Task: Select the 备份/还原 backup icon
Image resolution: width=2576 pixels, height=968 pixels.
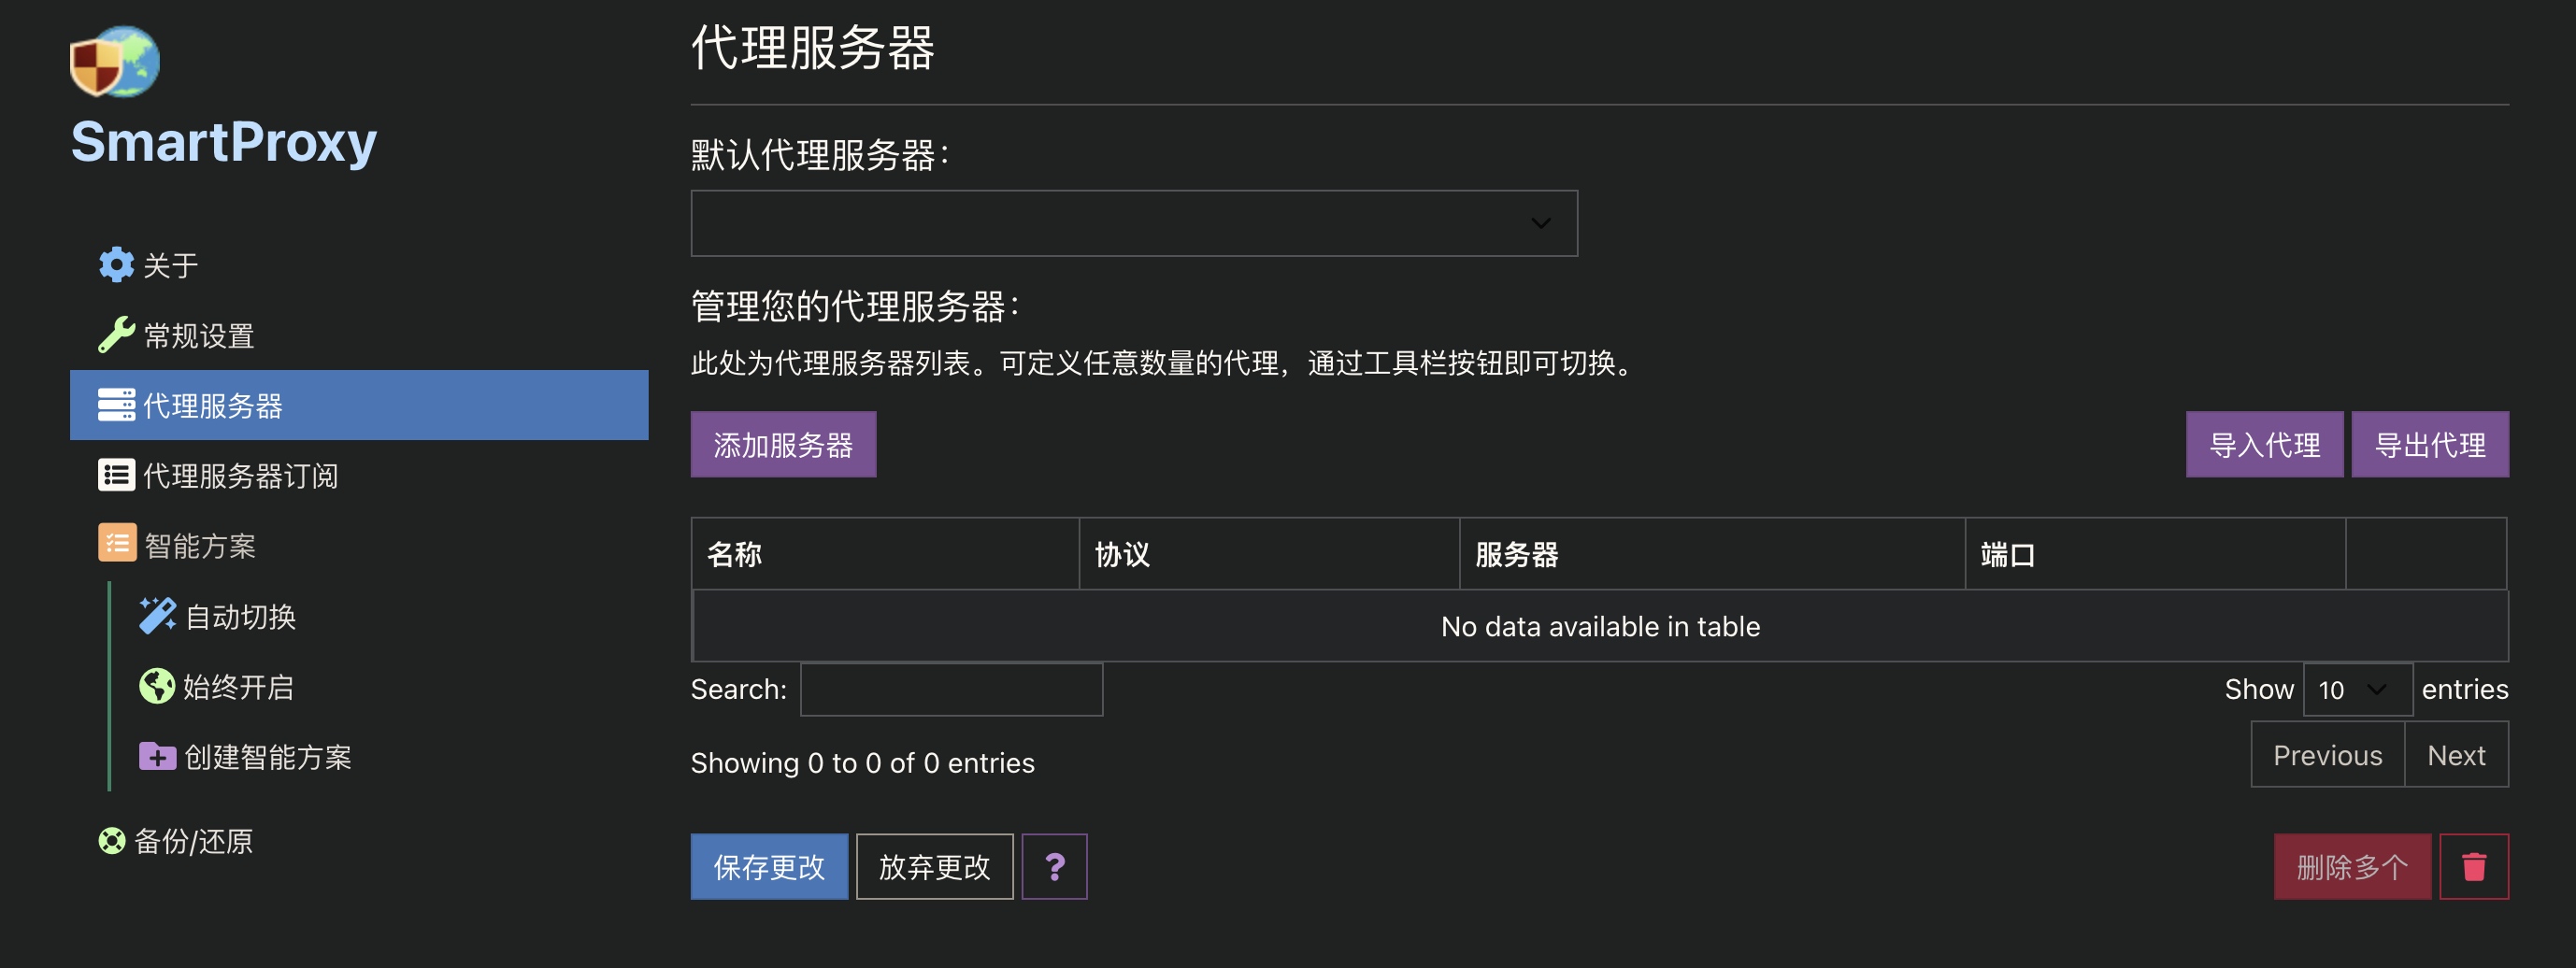Action: pos(112,841)
